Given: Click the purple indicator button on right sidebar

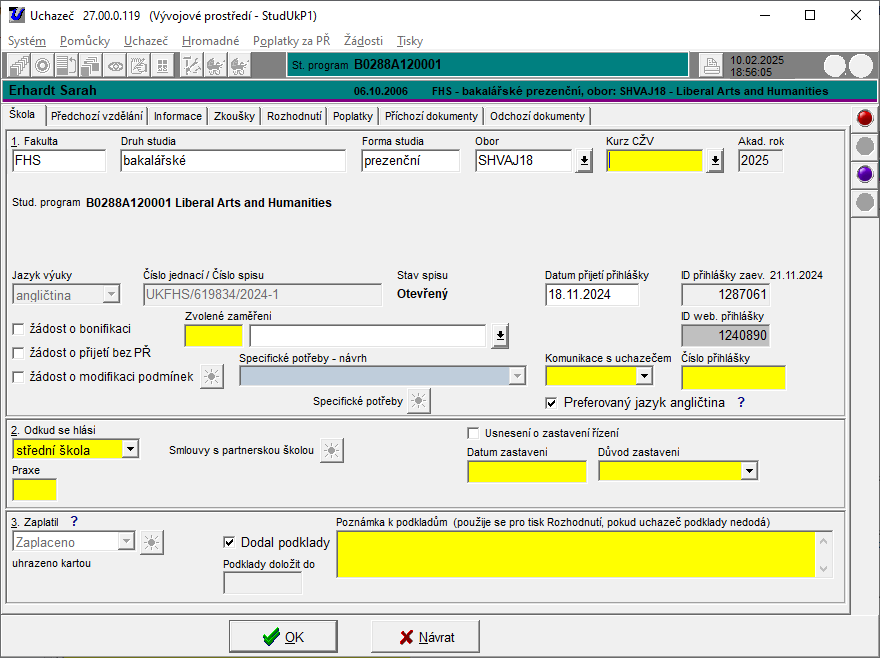Looking at the screenshot, I should pyautogui.click(x=866, y=174).
